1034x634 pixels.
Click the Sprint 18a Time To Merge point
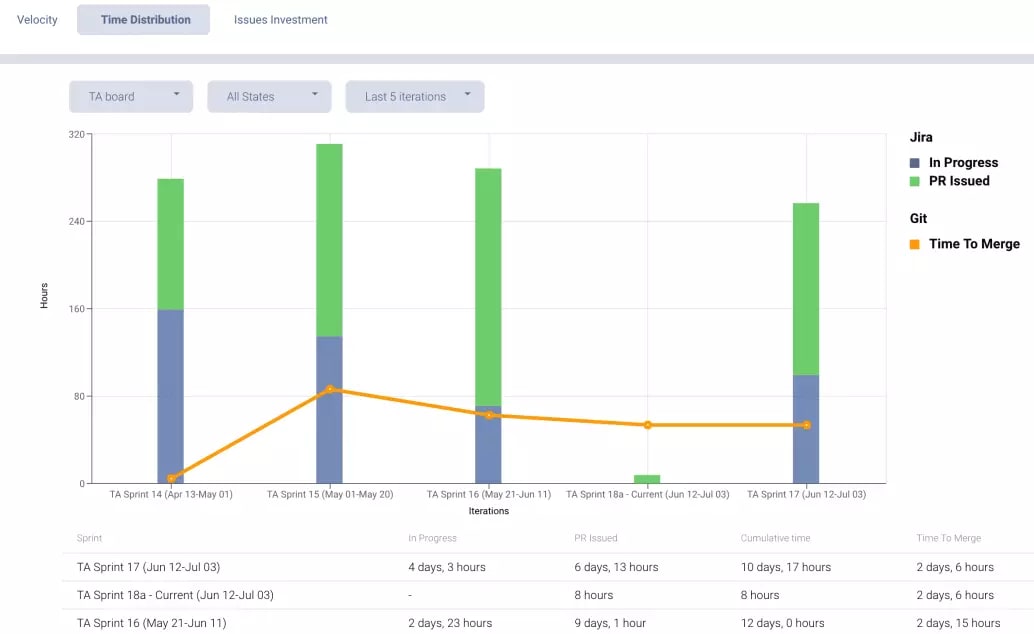(x=648, y=425)
